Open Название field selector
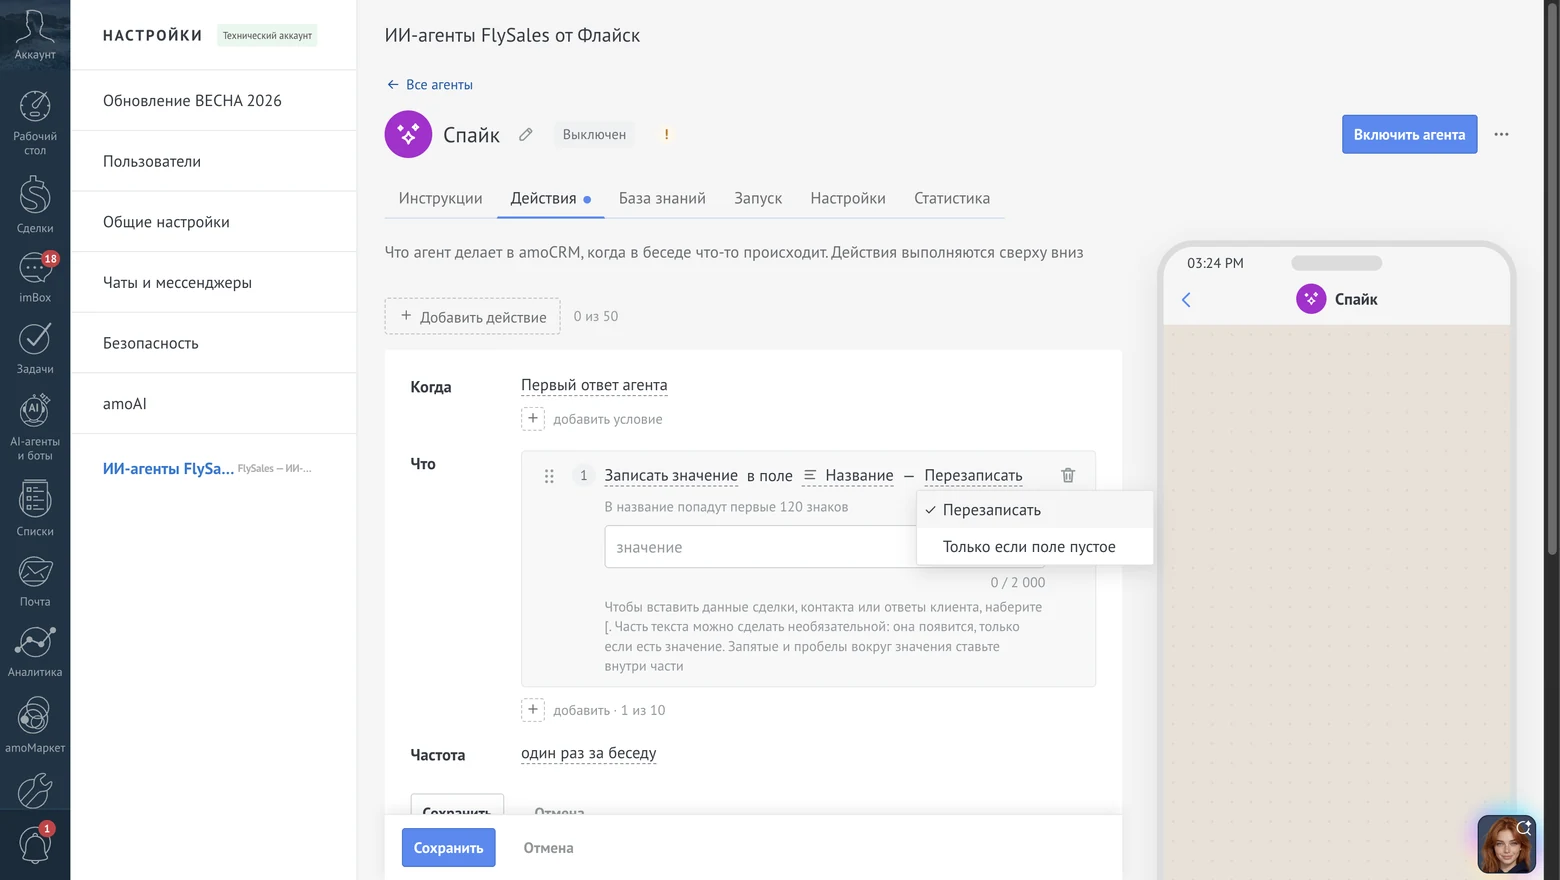 click(849, 475)
